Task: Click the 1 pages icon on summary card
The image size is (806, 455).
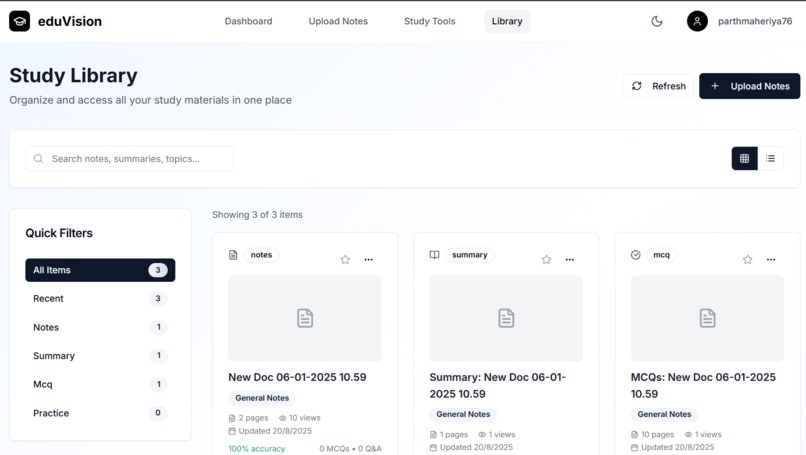Action: (433, 434)
